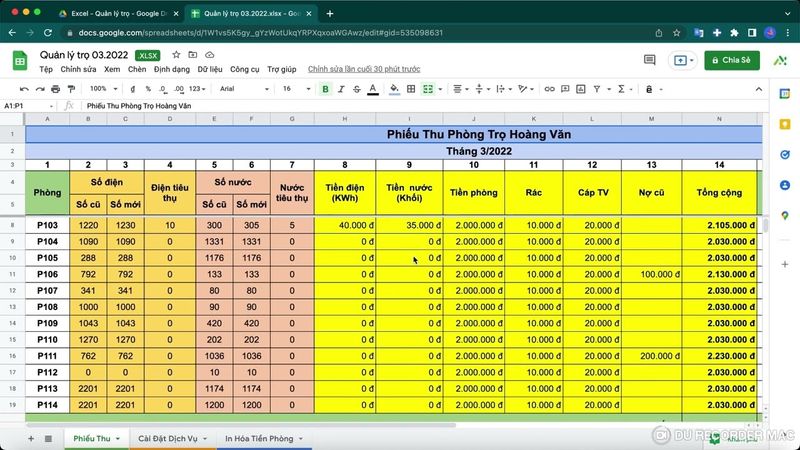Open comment history icon
The height and width of the screenshot is (450, 800).
point(649,60)
